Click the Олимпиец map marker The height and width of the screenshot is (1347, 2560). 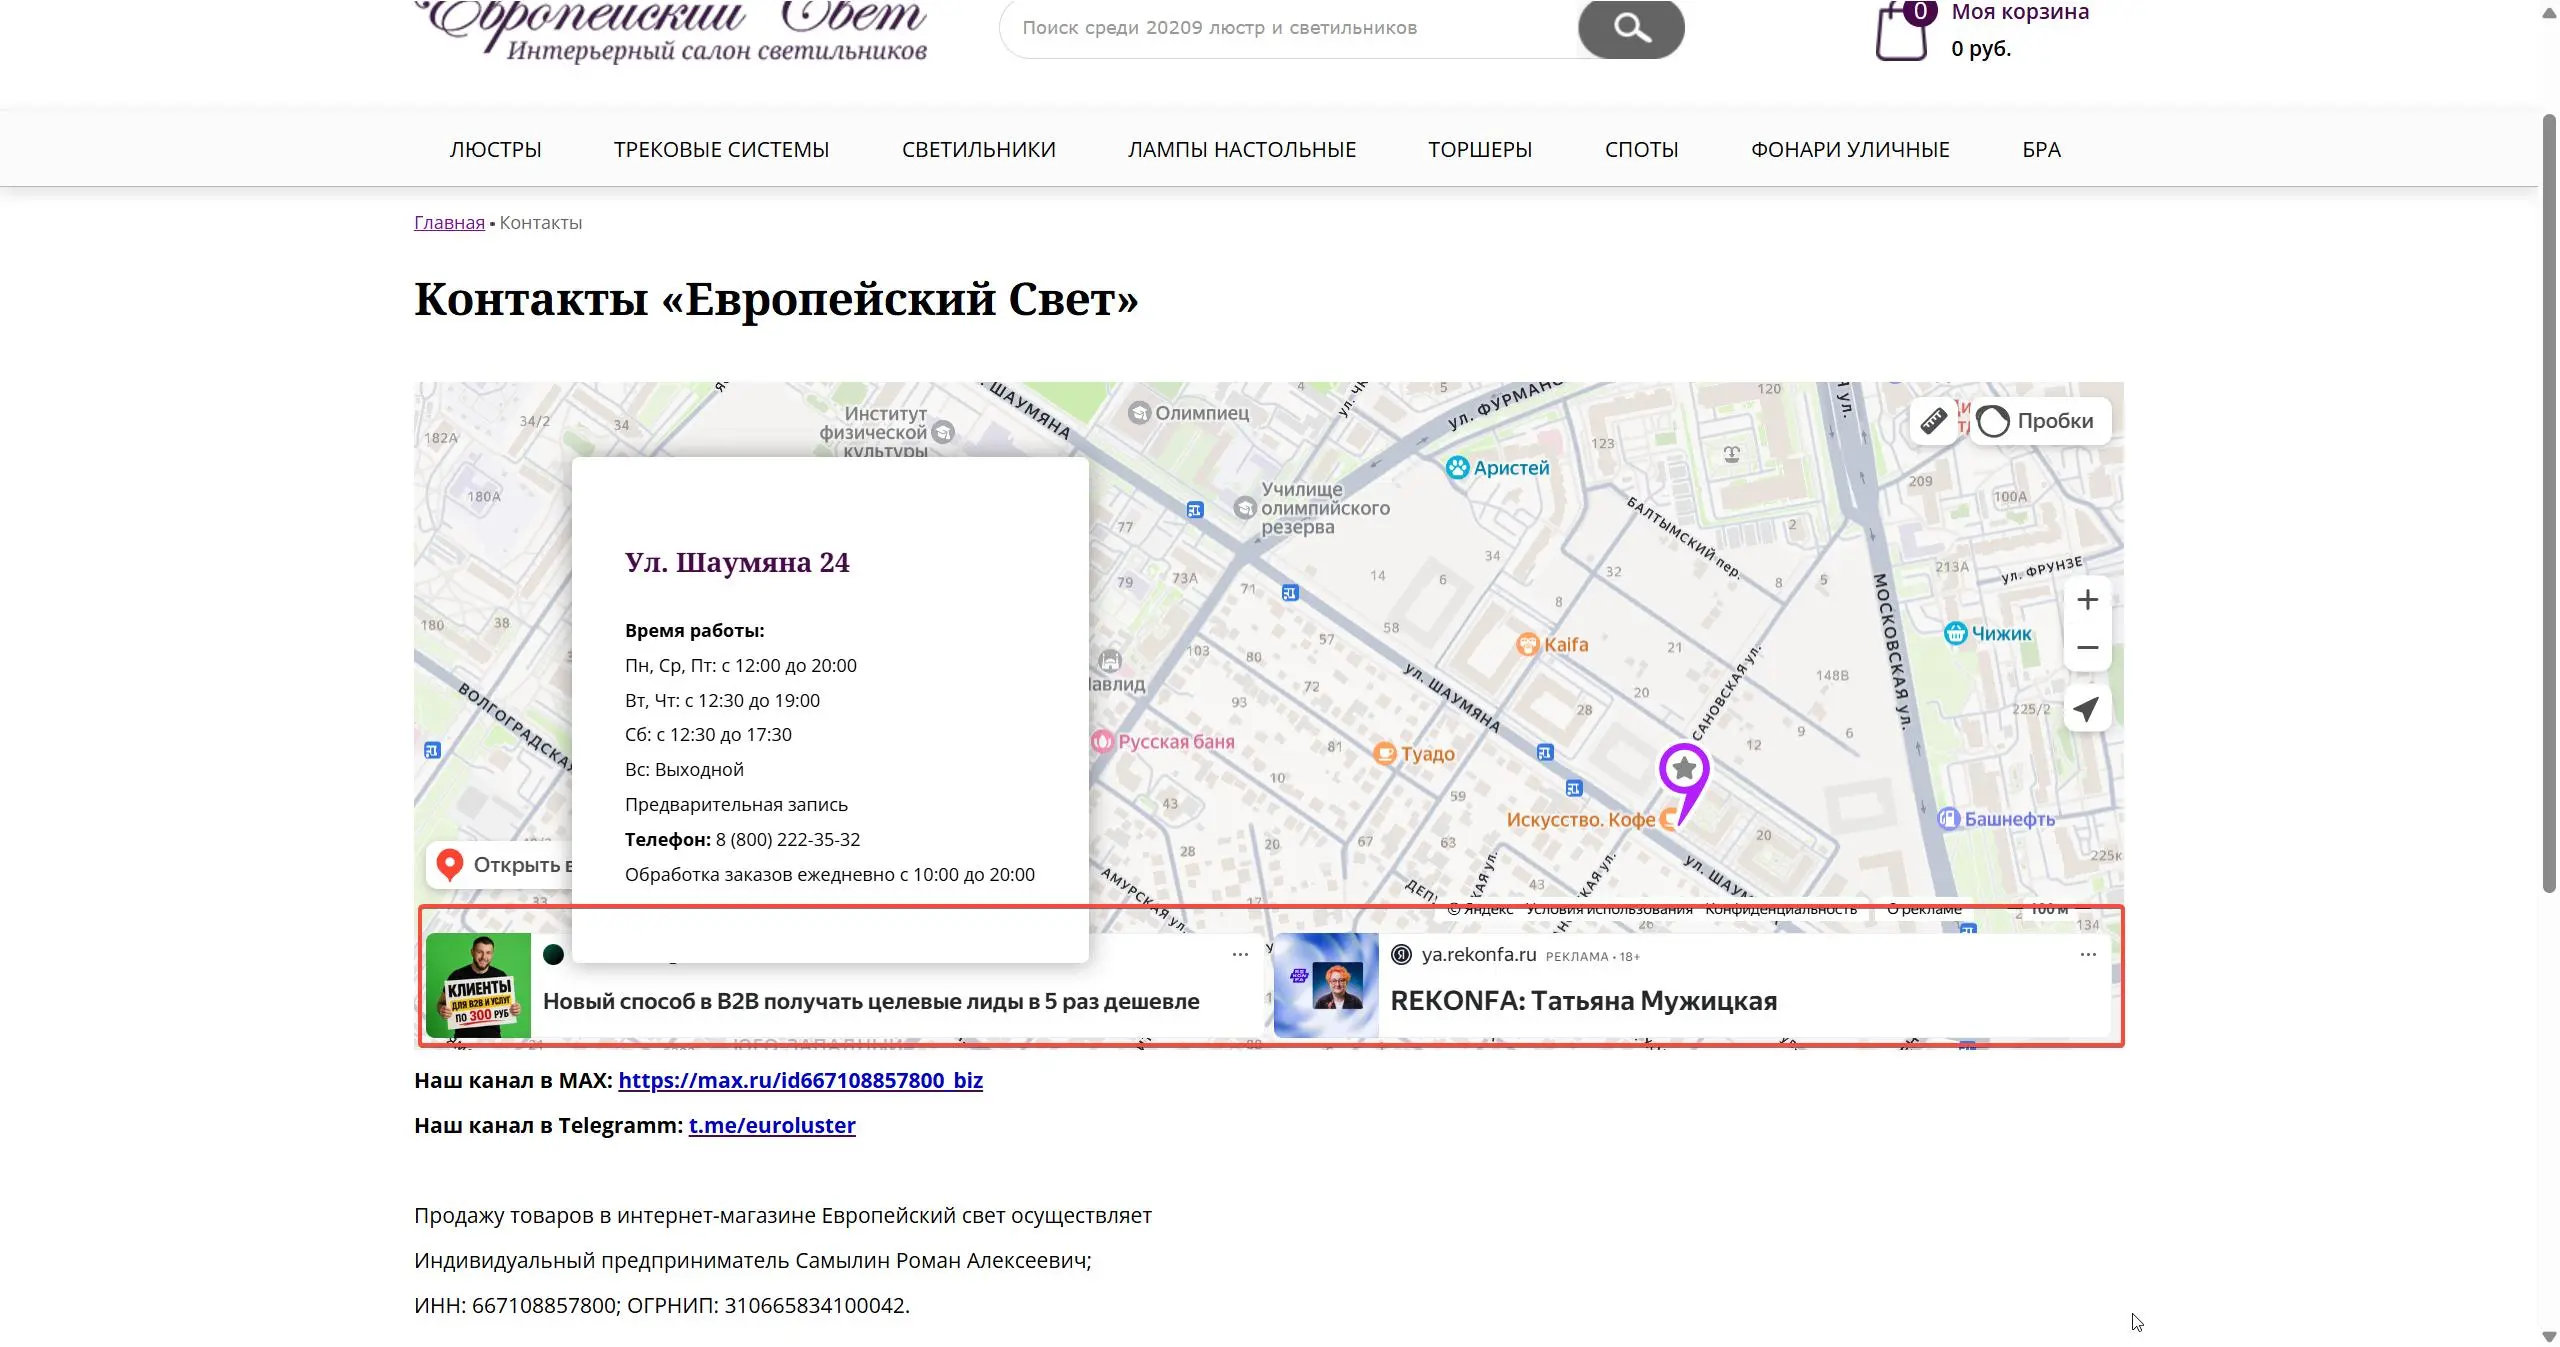[1139, 413]
